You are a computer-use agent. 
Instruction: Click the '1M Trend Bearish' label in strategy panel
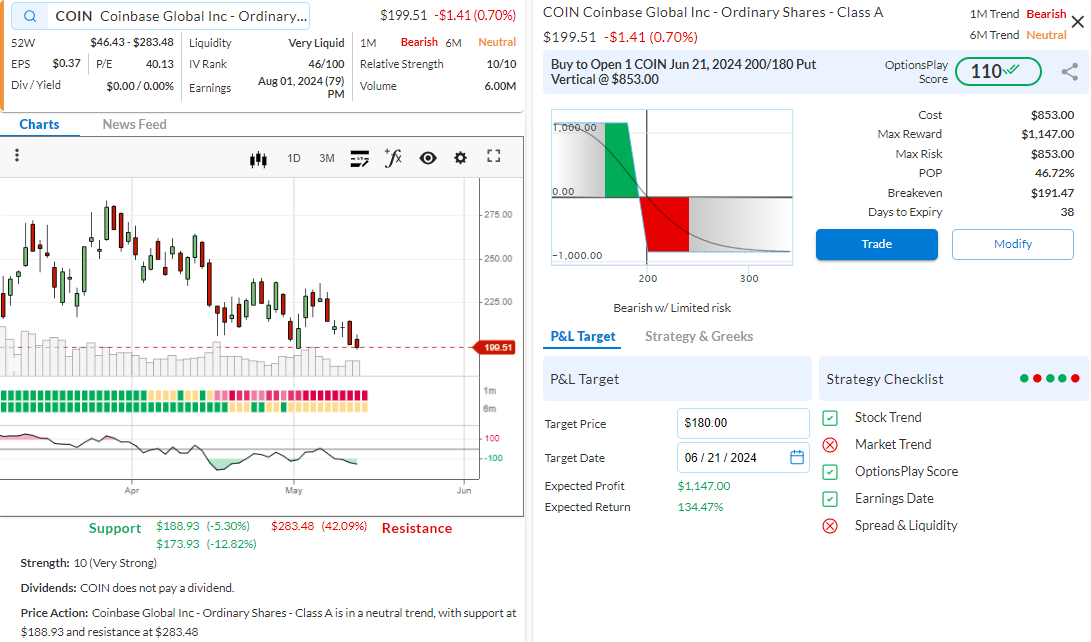(1018, 14)
